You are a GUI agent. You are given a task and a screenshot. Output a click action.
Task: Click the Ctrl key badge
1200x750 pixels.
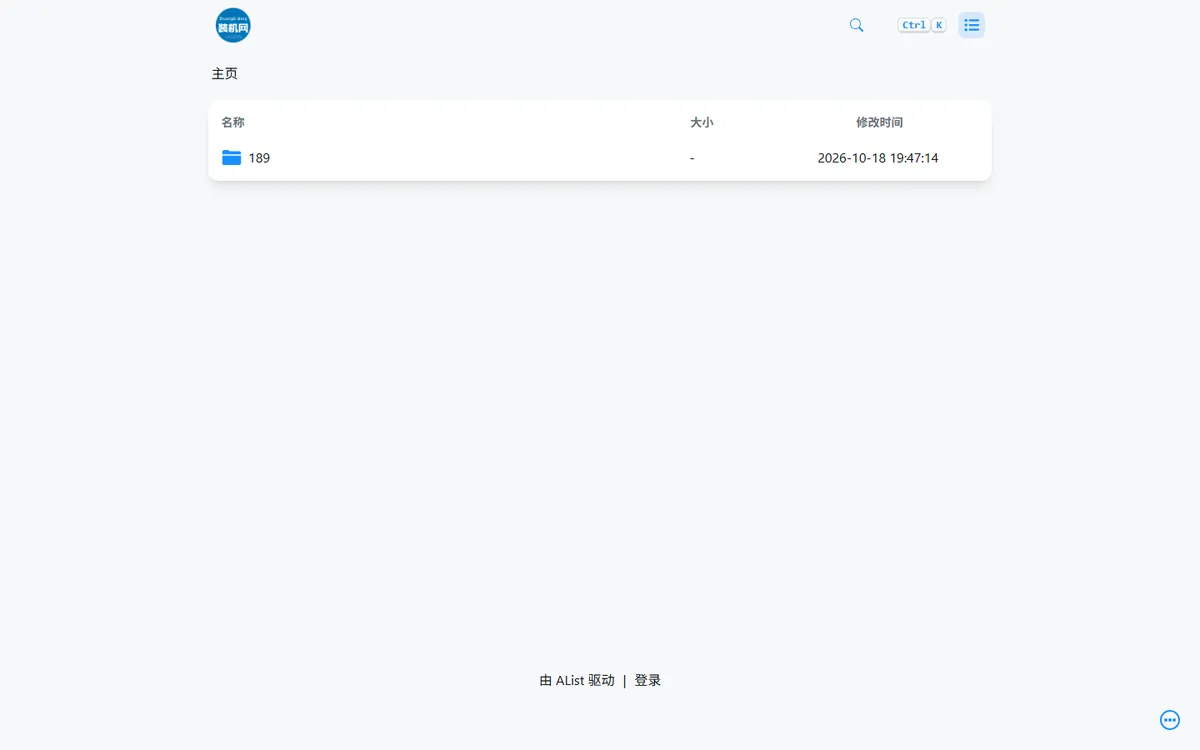click(x=914, y=25)
